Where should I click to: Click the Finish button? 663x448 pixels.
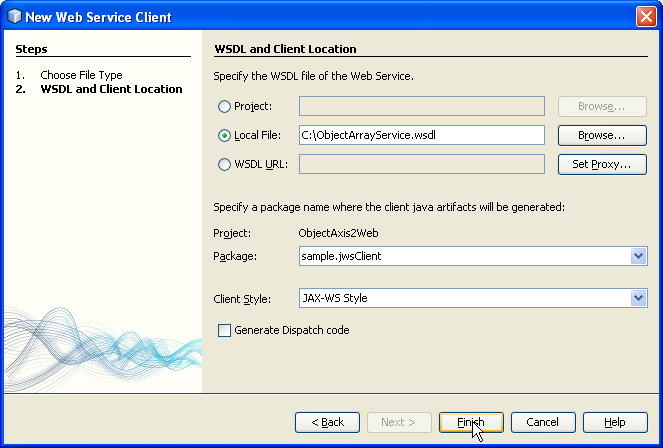[471, 422]
